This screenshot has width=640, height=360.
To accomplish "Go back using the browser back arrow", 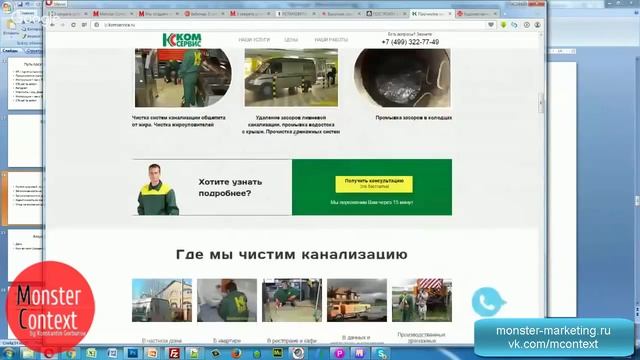I will point(53,25).
